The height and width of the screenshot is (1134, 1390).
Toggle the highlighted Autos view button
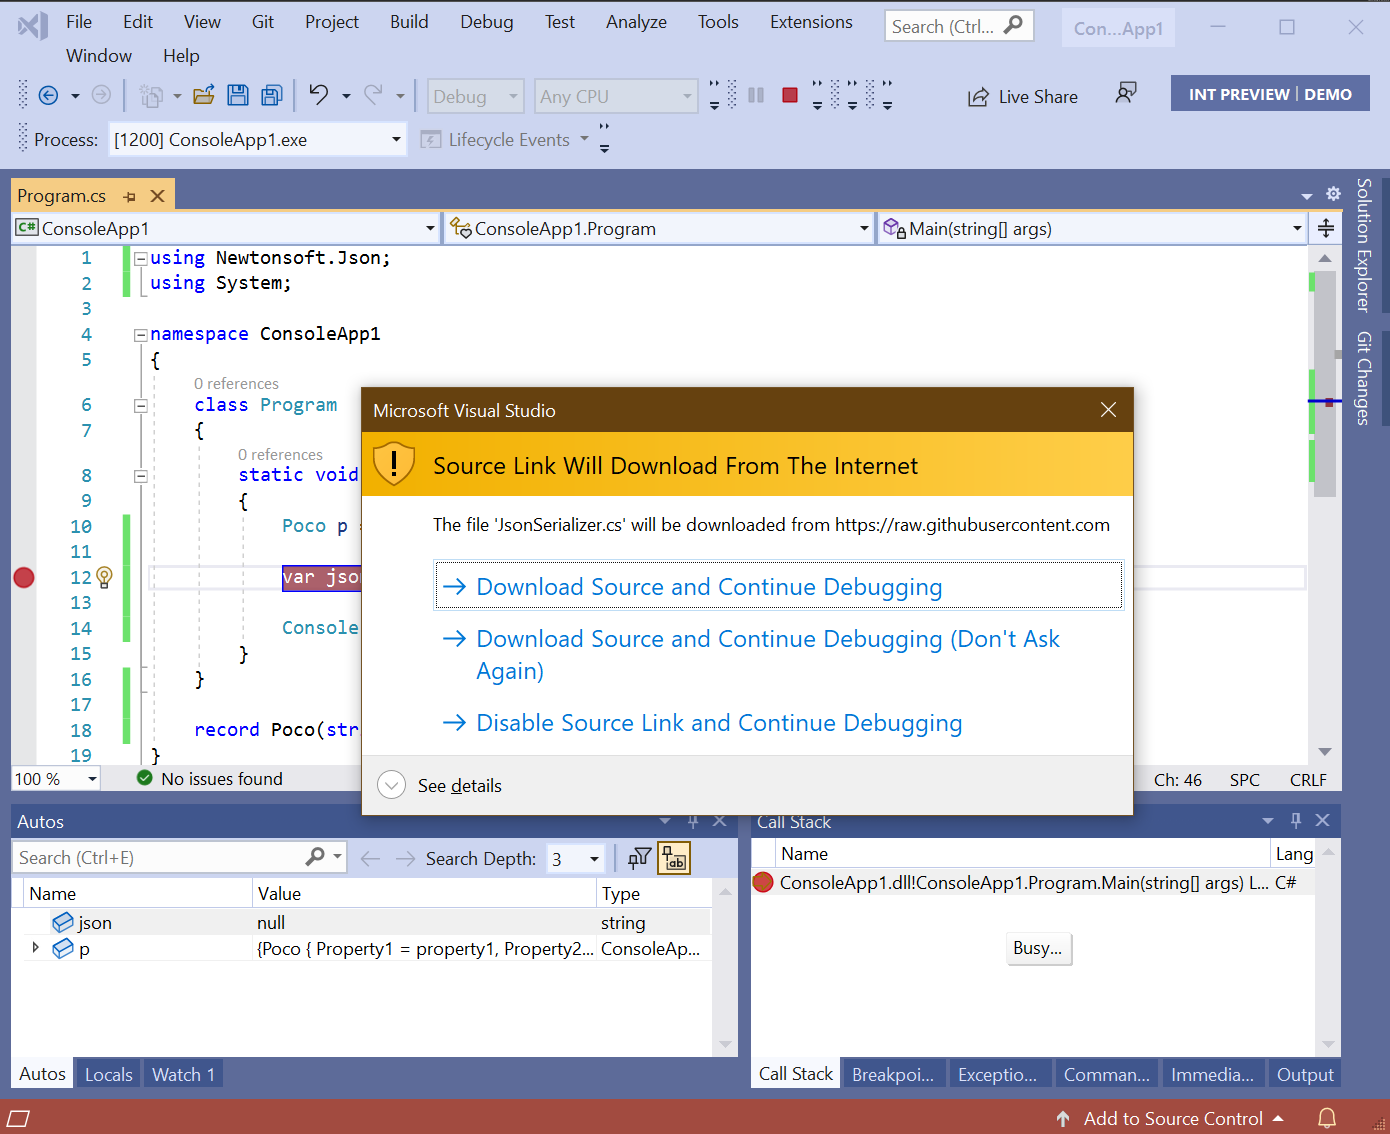coord(675,858)
